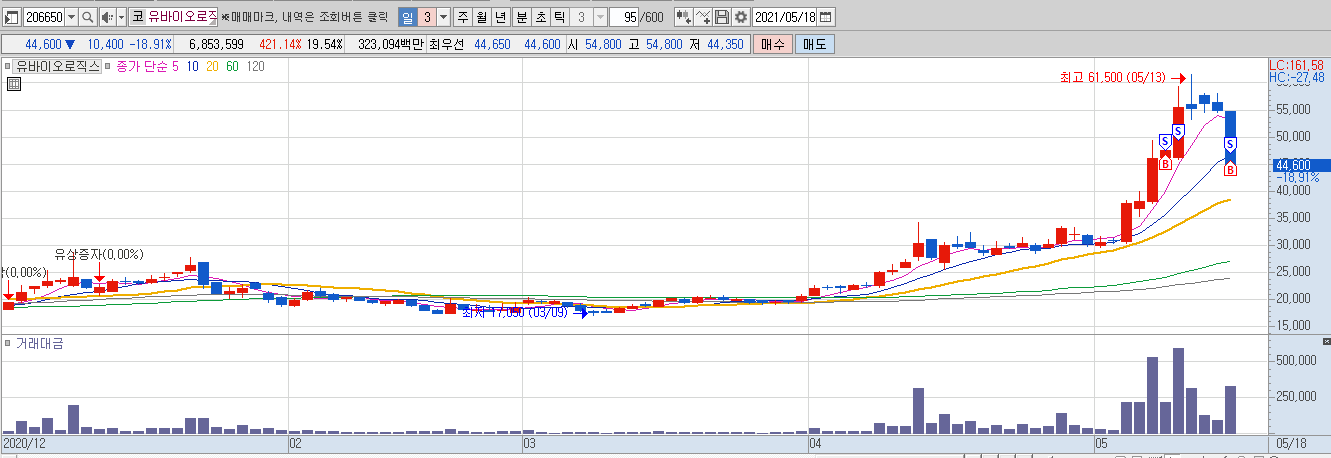Open the gear chart settings icon
This screenshot has height=458, width=1331.
[x=740, y=17]
